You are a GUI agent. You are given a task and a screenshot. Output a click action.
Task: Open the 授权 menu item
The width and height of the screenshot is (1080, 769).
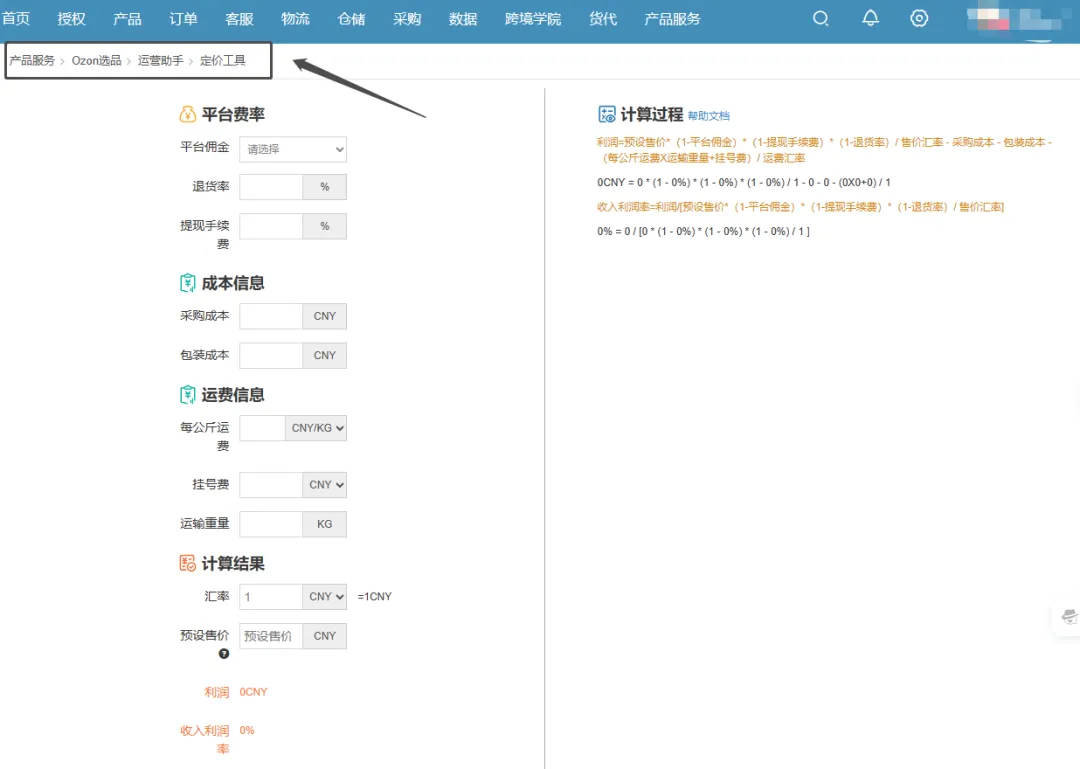coord(72,19)
